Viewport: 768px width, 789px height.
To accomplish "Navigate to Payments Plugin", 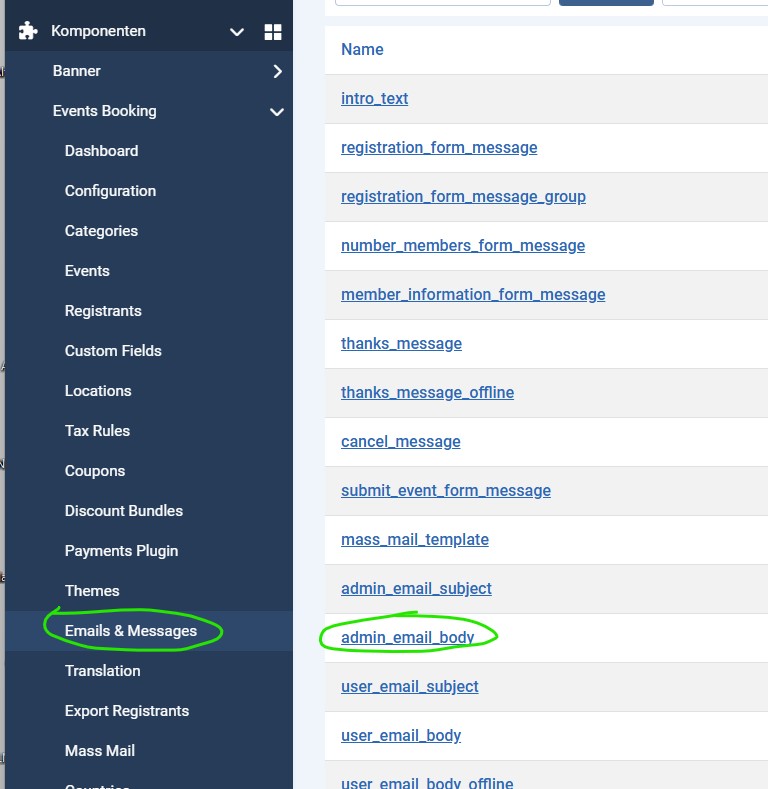I will pos(121,551).
